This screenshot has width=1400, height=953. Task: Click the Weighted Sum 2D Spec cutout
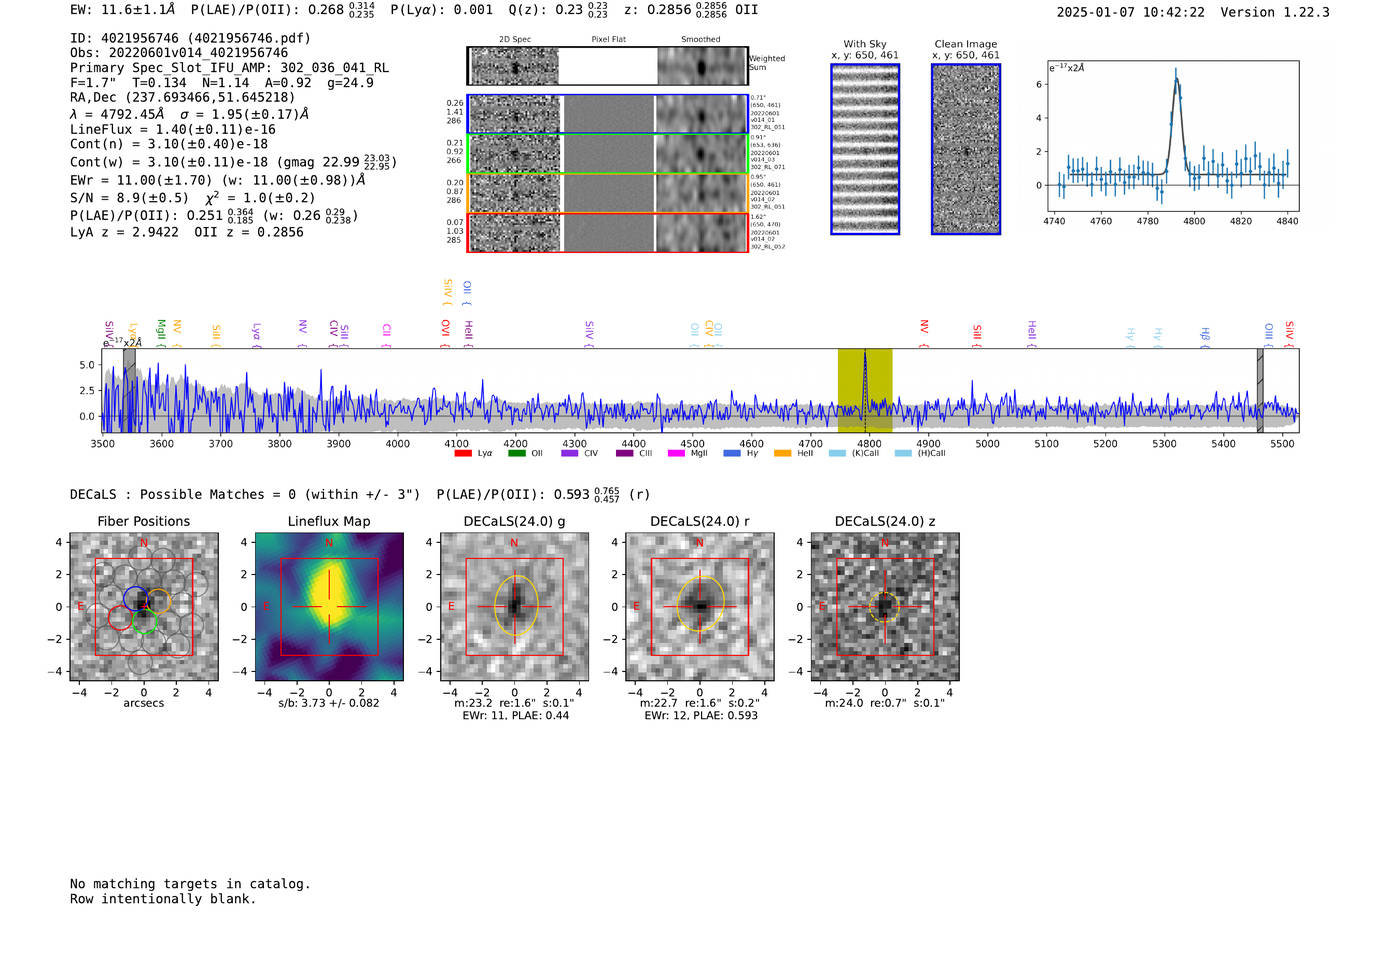(514, 67)
